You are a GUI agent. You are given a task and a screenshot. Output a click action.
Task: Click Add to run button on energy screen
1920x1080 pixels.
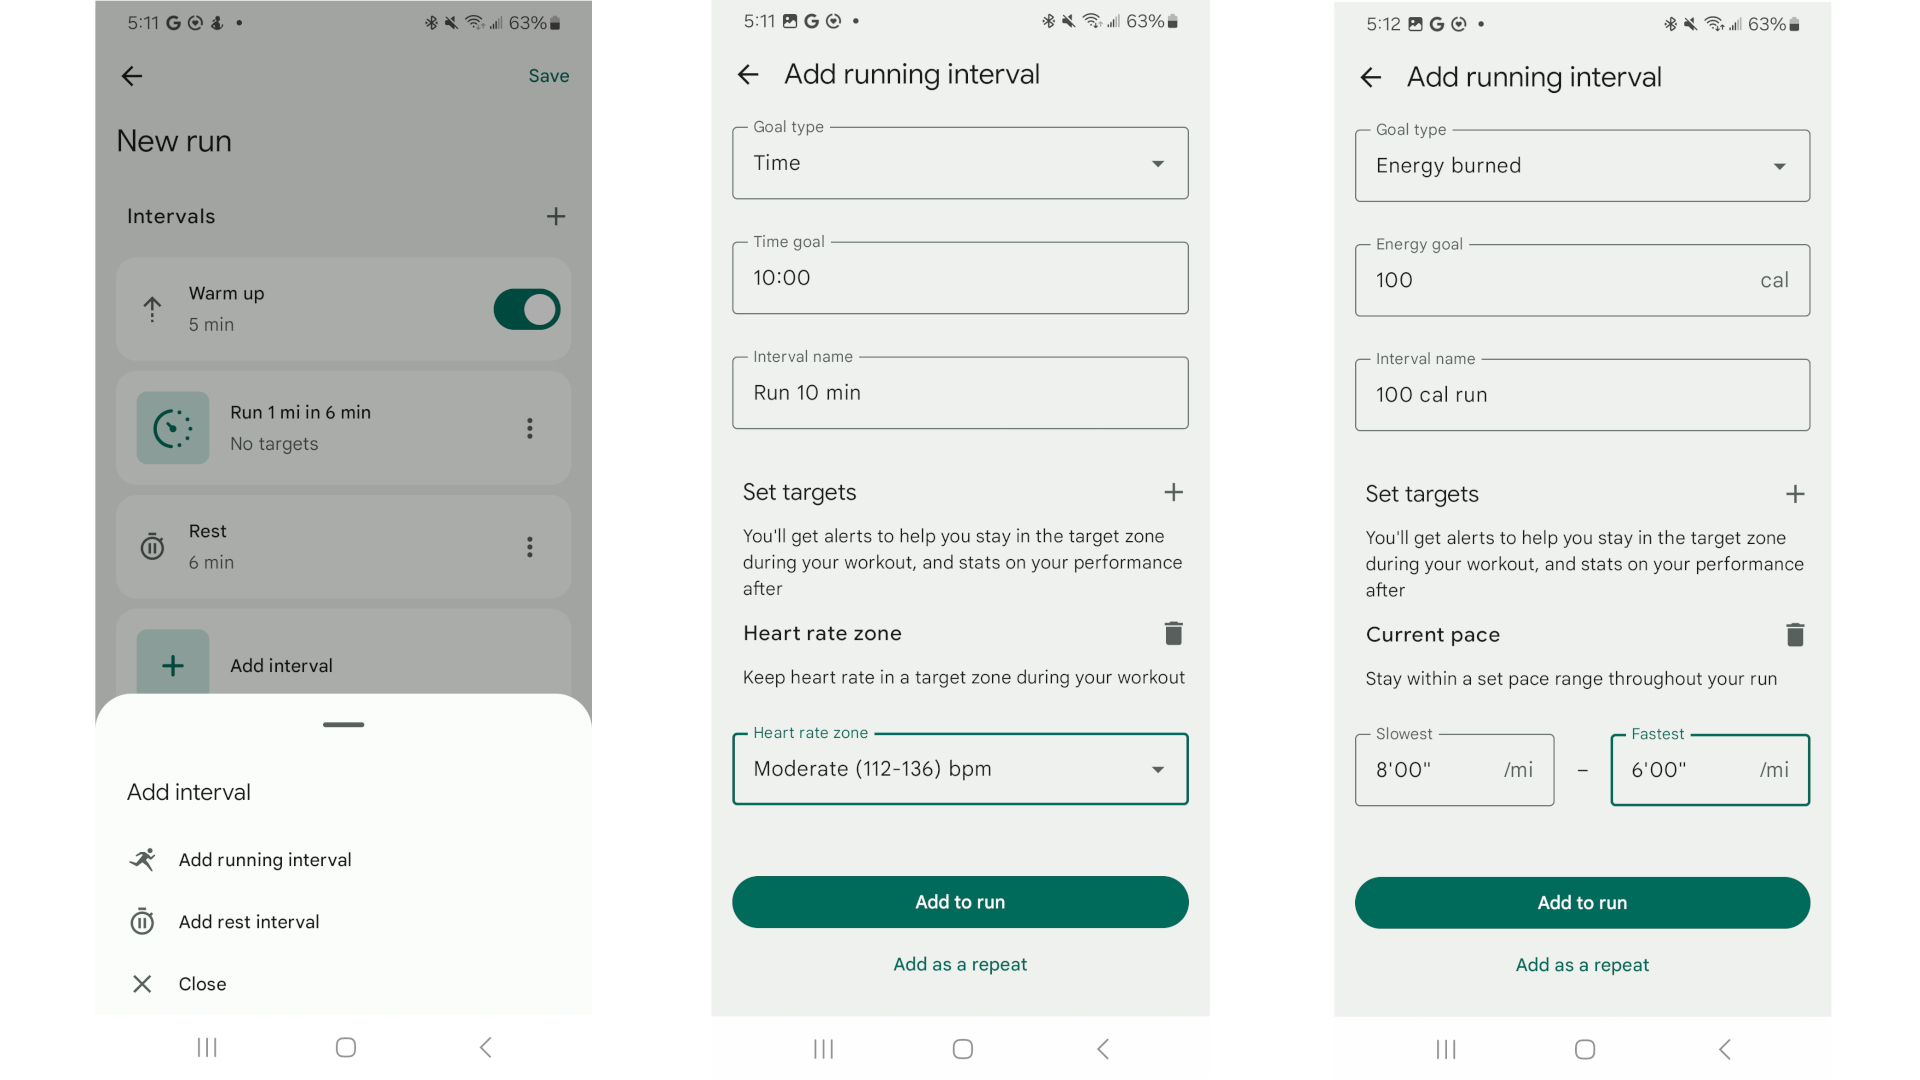(1582, 902)
